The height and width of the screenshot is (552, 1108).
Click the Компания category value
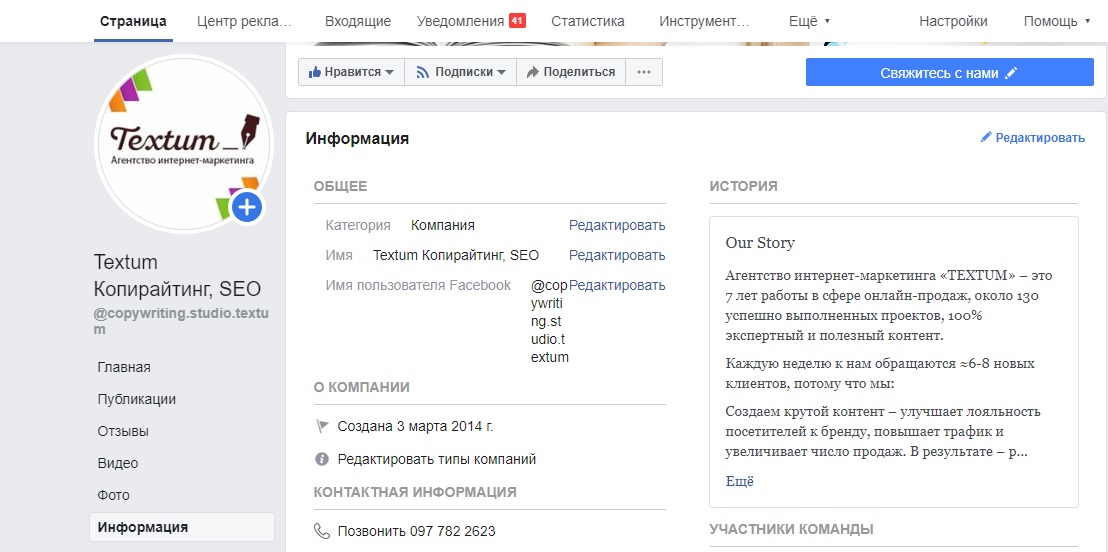pyautogui.click(x=443, y=225)
